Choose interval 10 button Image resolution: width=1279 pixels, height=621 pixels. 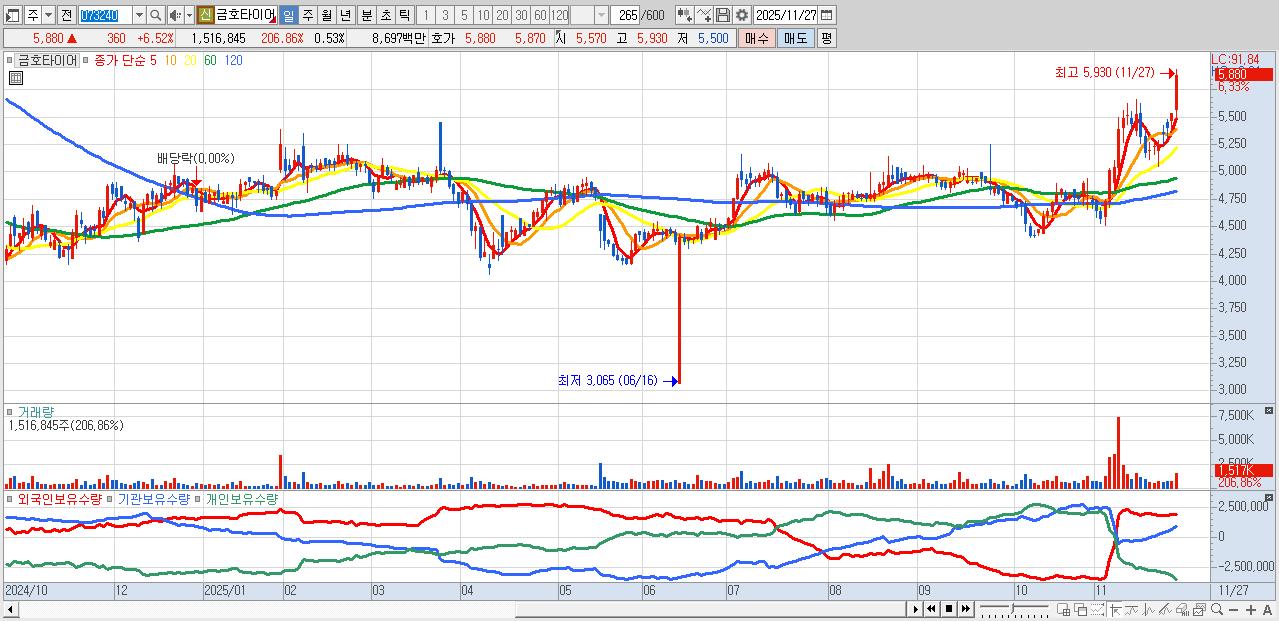(x=483, y=15)
